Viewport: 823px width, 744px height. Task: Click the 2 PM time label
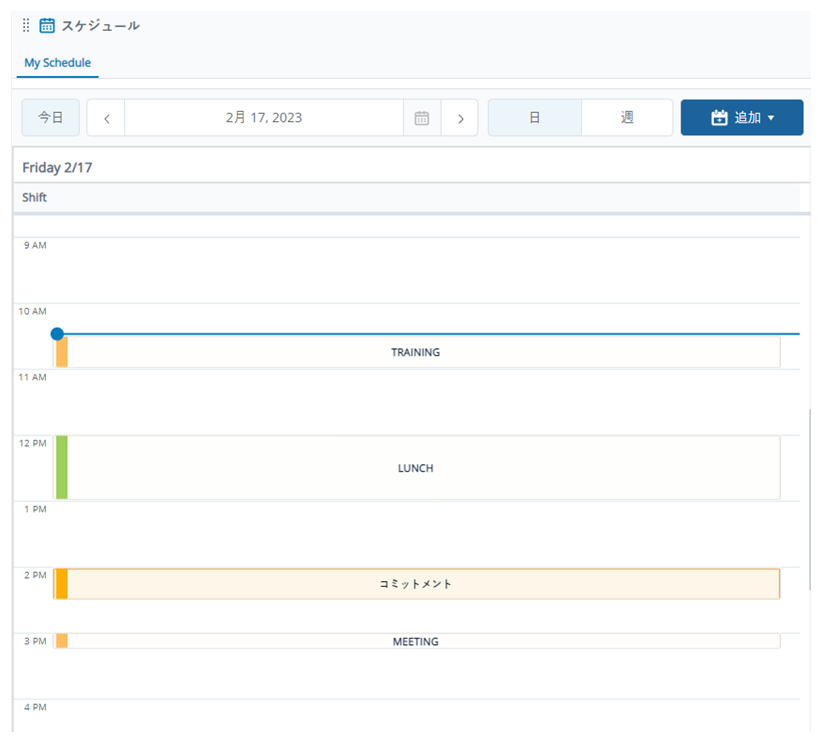[35, 575]
